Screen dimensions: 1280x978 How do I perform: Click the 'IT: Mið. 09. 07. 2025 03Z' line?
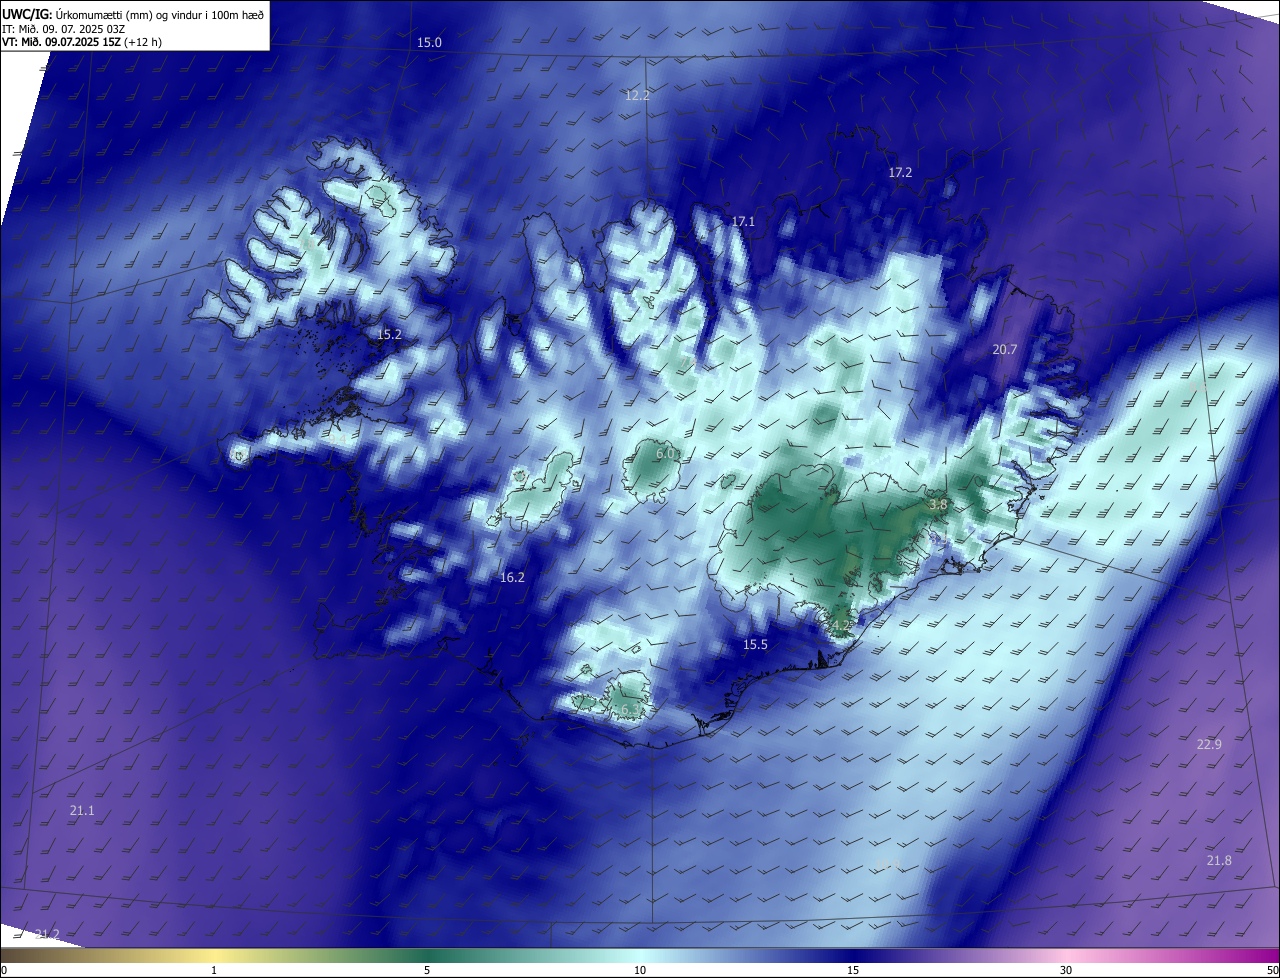click(x=63, y=28)
